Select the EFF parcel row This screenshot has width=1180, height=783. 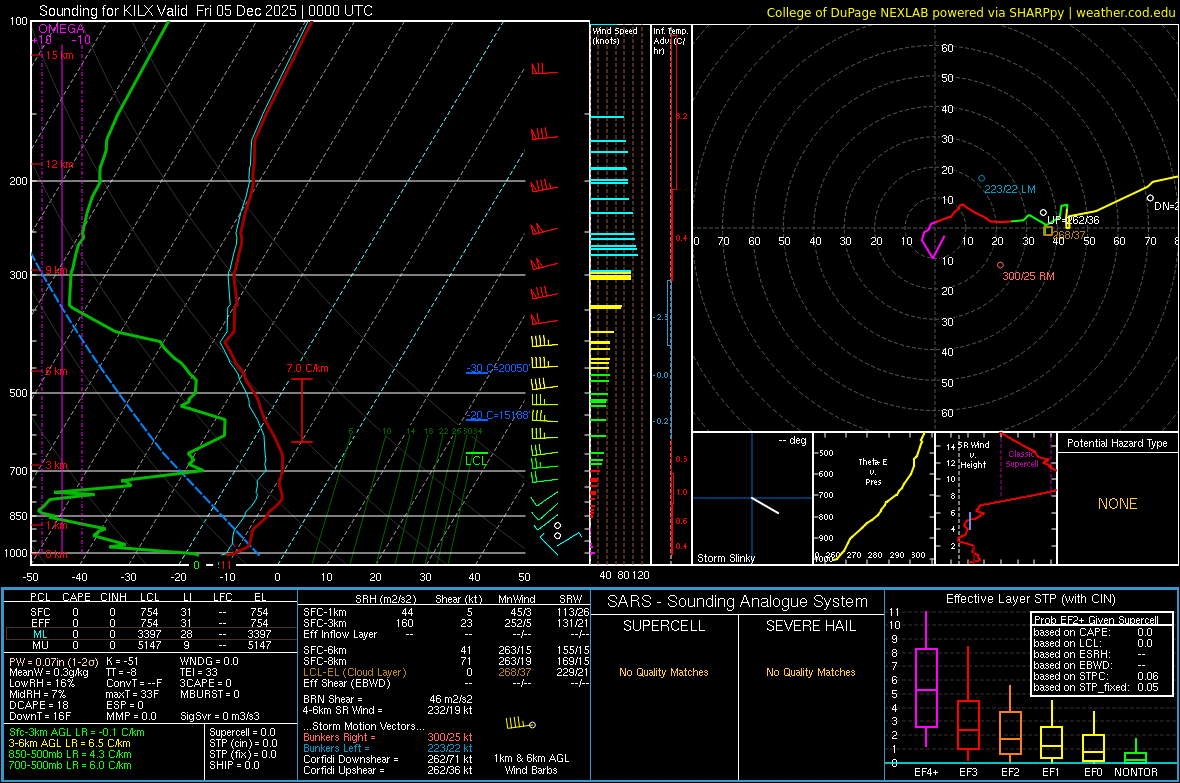click(x=151, y=623)
